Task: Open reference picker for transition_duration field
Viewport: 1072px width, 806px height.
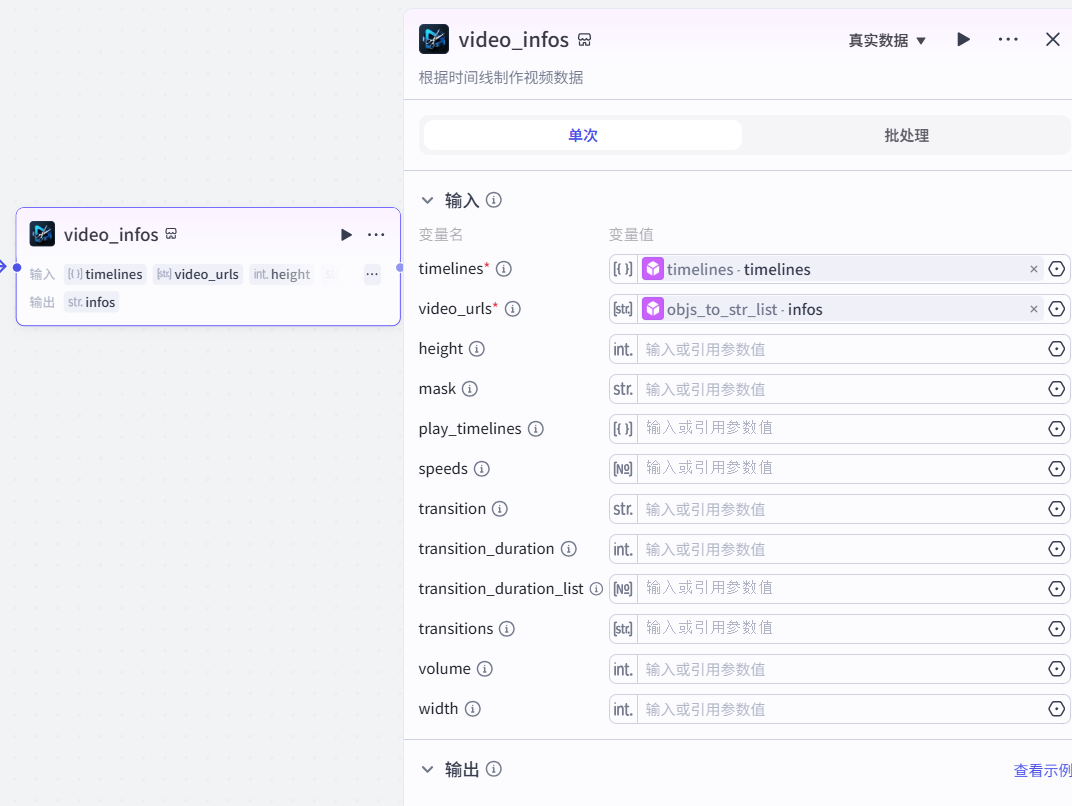Action: click(1056, 549)
